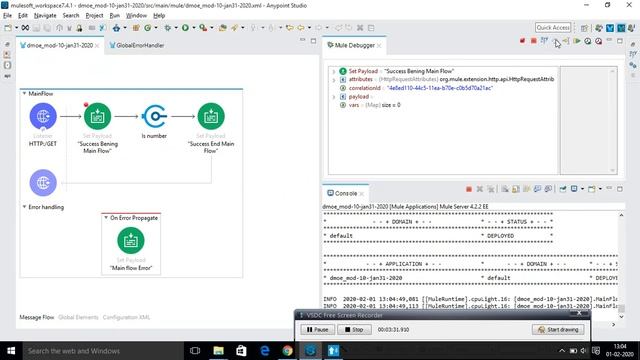640x360 pixels.
Task: Select the 'Success End Main Flow' Set Payload node
Action: [x=211, y=116]
